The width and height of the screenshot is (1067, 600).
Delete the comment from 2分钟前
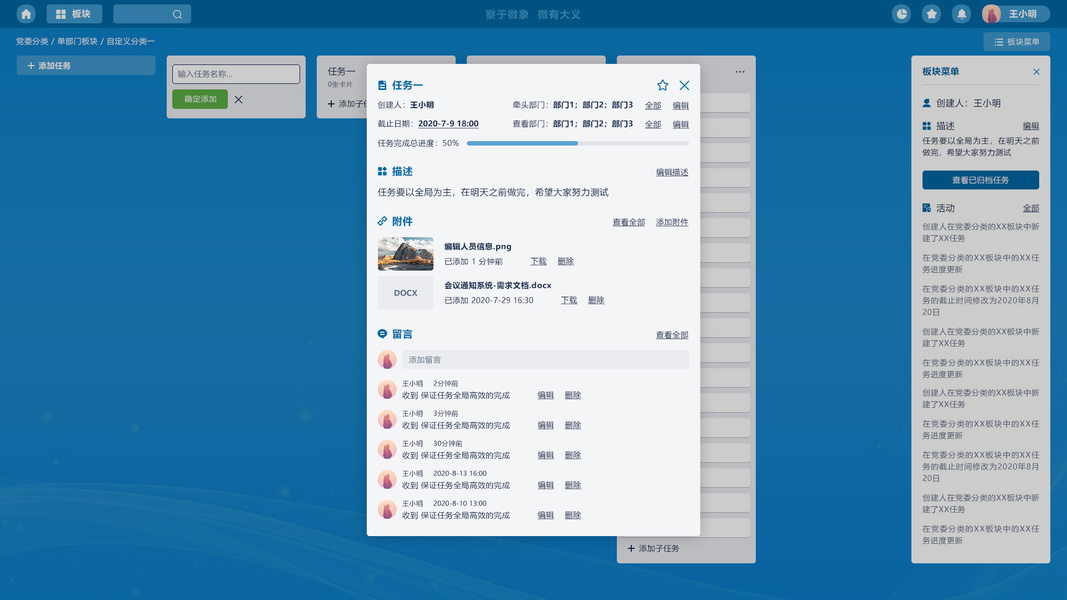572,395
